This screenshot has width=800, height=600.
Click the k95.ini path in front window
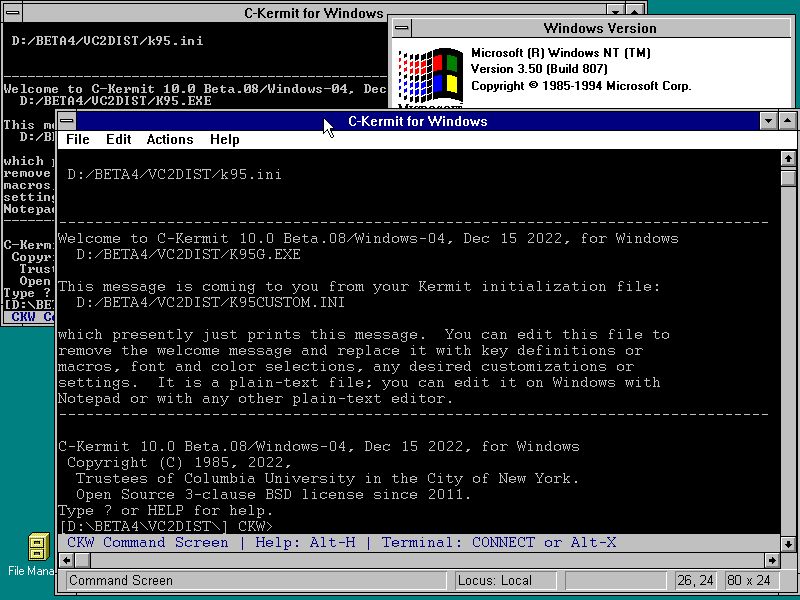coord(174,174)
